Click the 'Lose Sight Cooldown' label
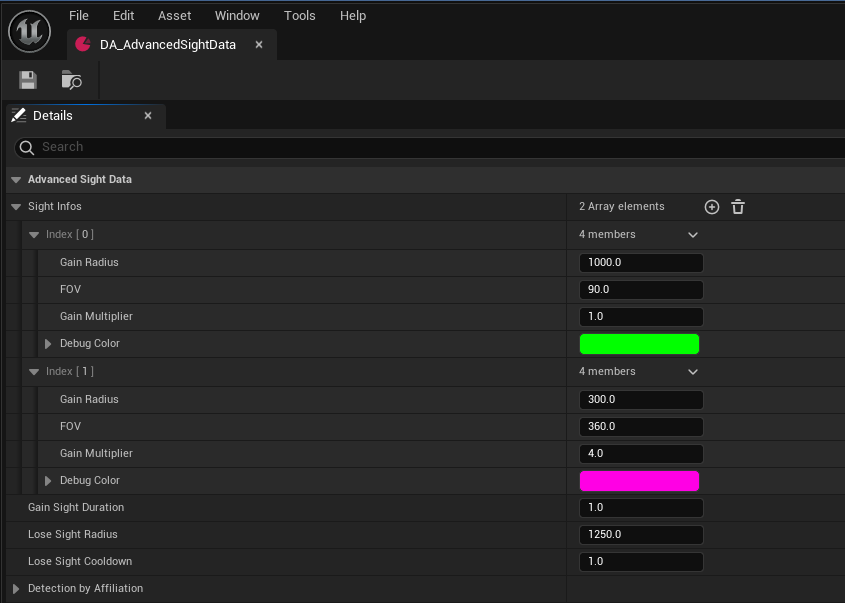 (80, 561)
